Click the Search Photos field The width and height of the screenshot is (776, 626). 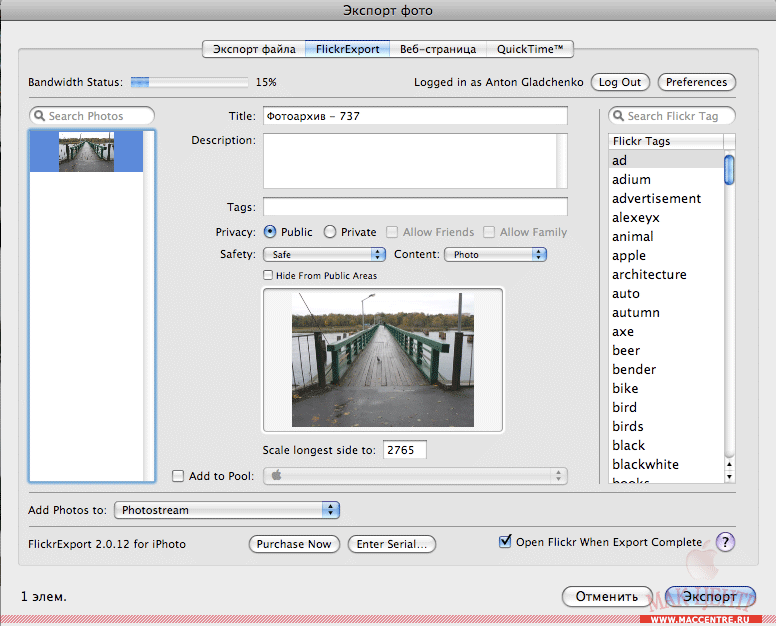[x=92, y=116]
